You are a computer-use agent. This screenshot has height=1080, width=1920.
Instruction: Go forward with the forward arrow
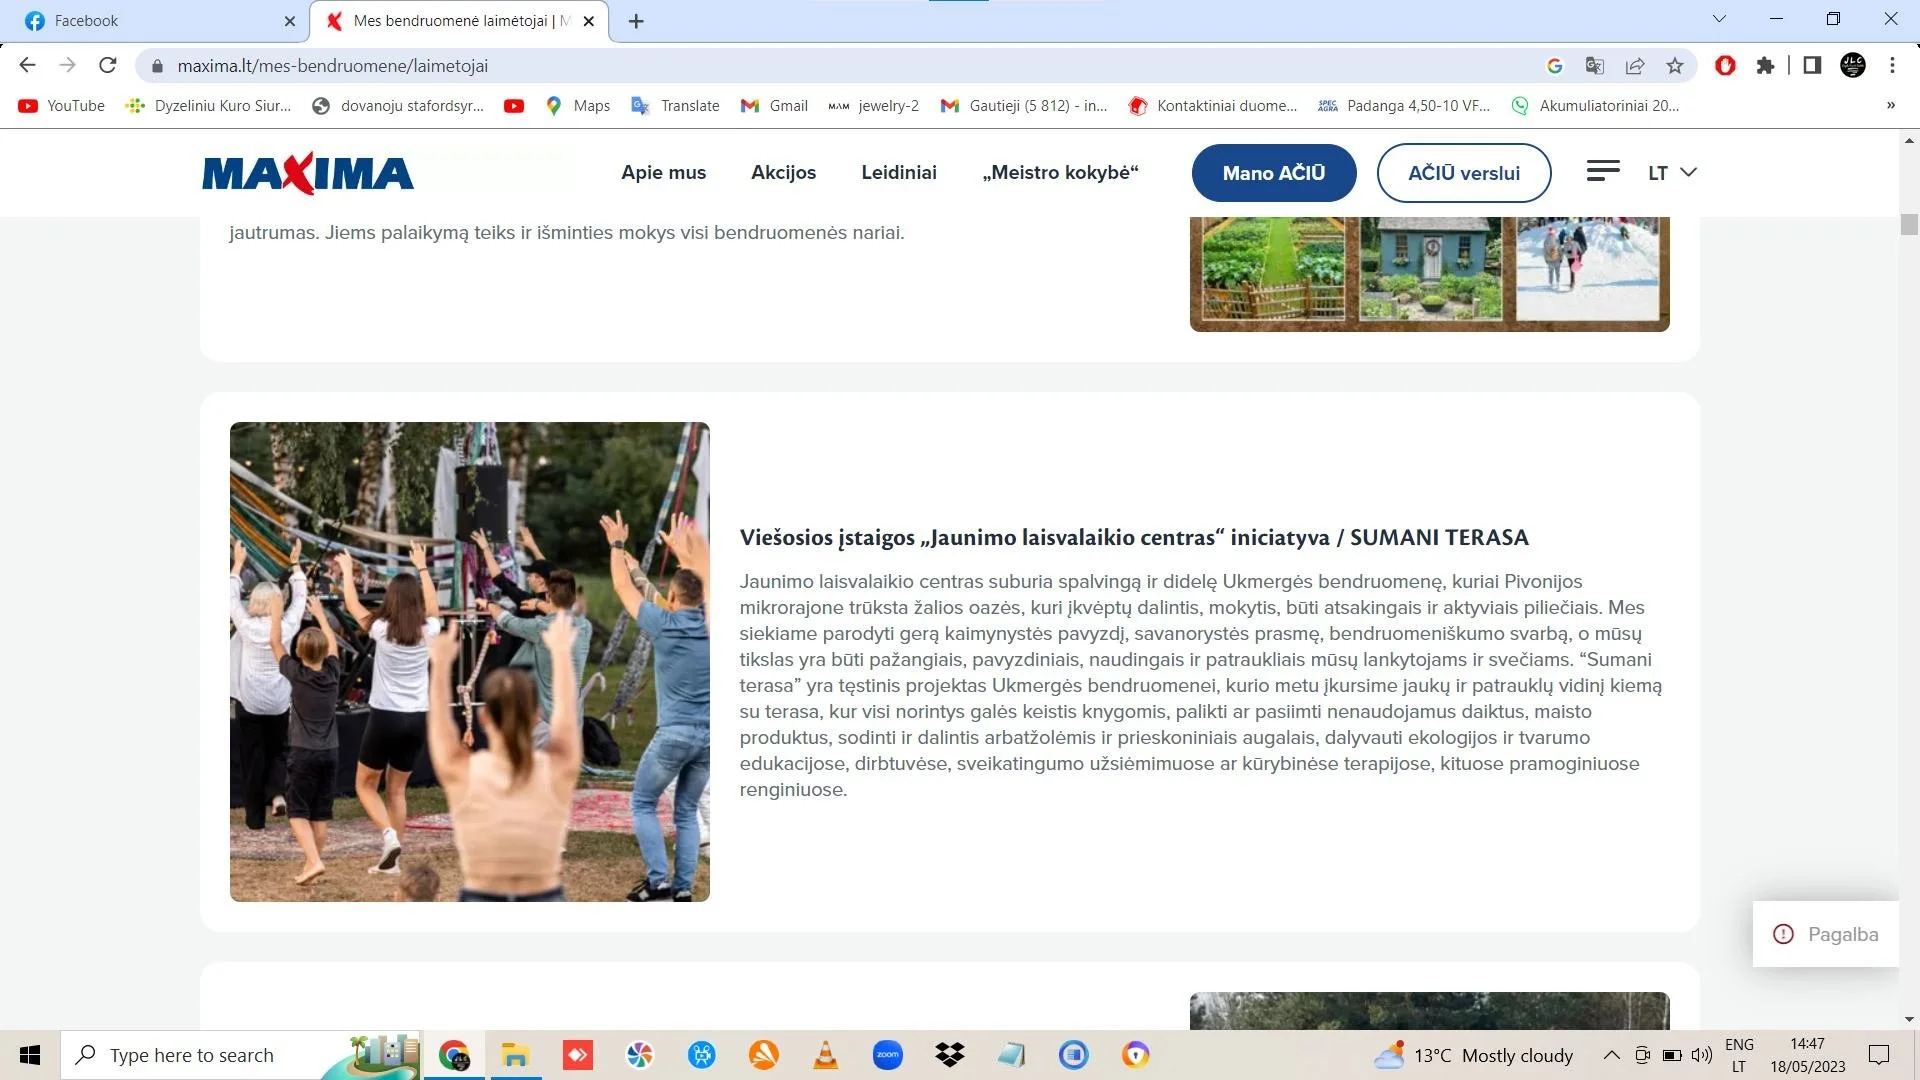[x=67, y=66]
